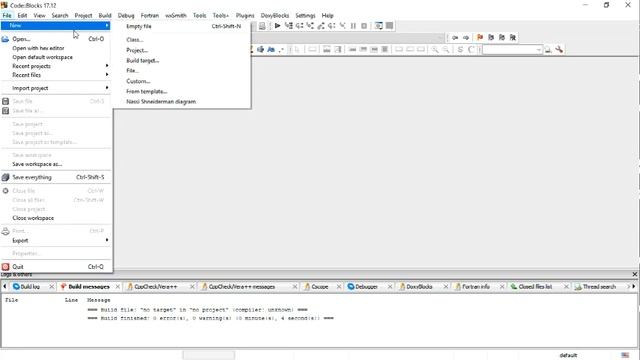Click the Jump back arrow icon
The height and width of the screenshot is (360, 640).
pyautogui.click(x=455, y=38)
